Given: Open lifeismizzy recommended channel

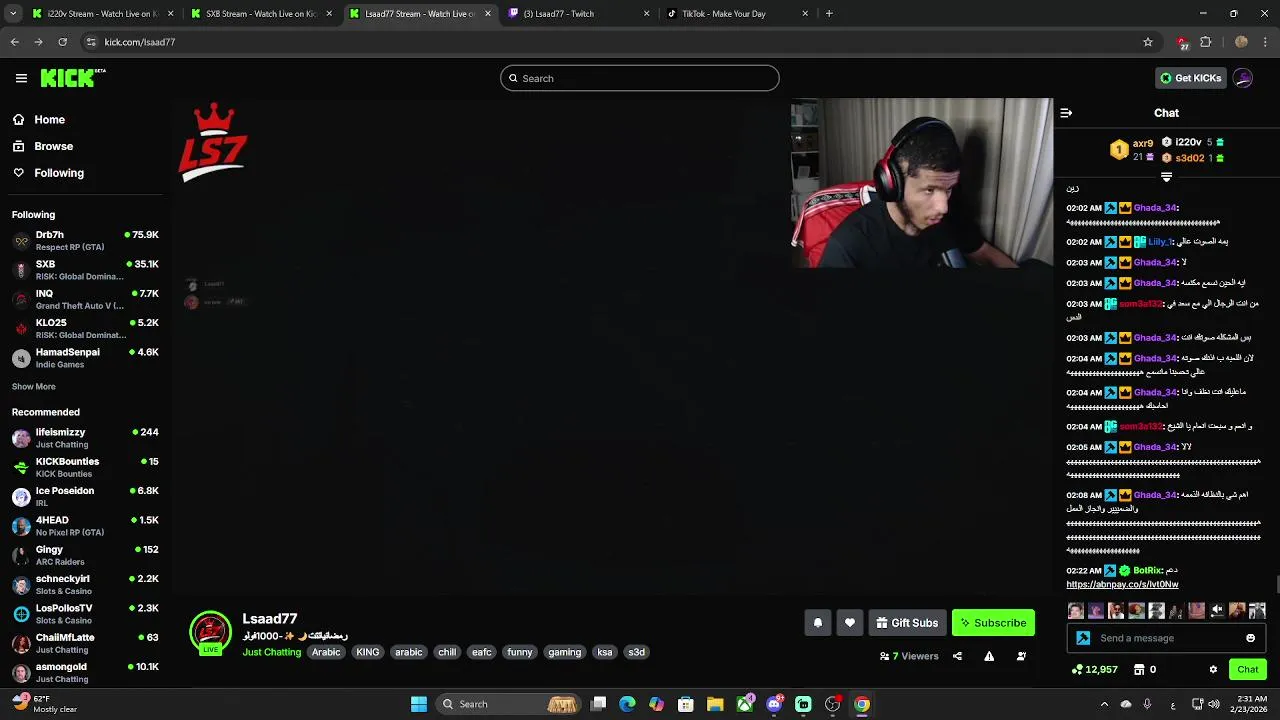Looking at the screenshot, I should (85, 438).
